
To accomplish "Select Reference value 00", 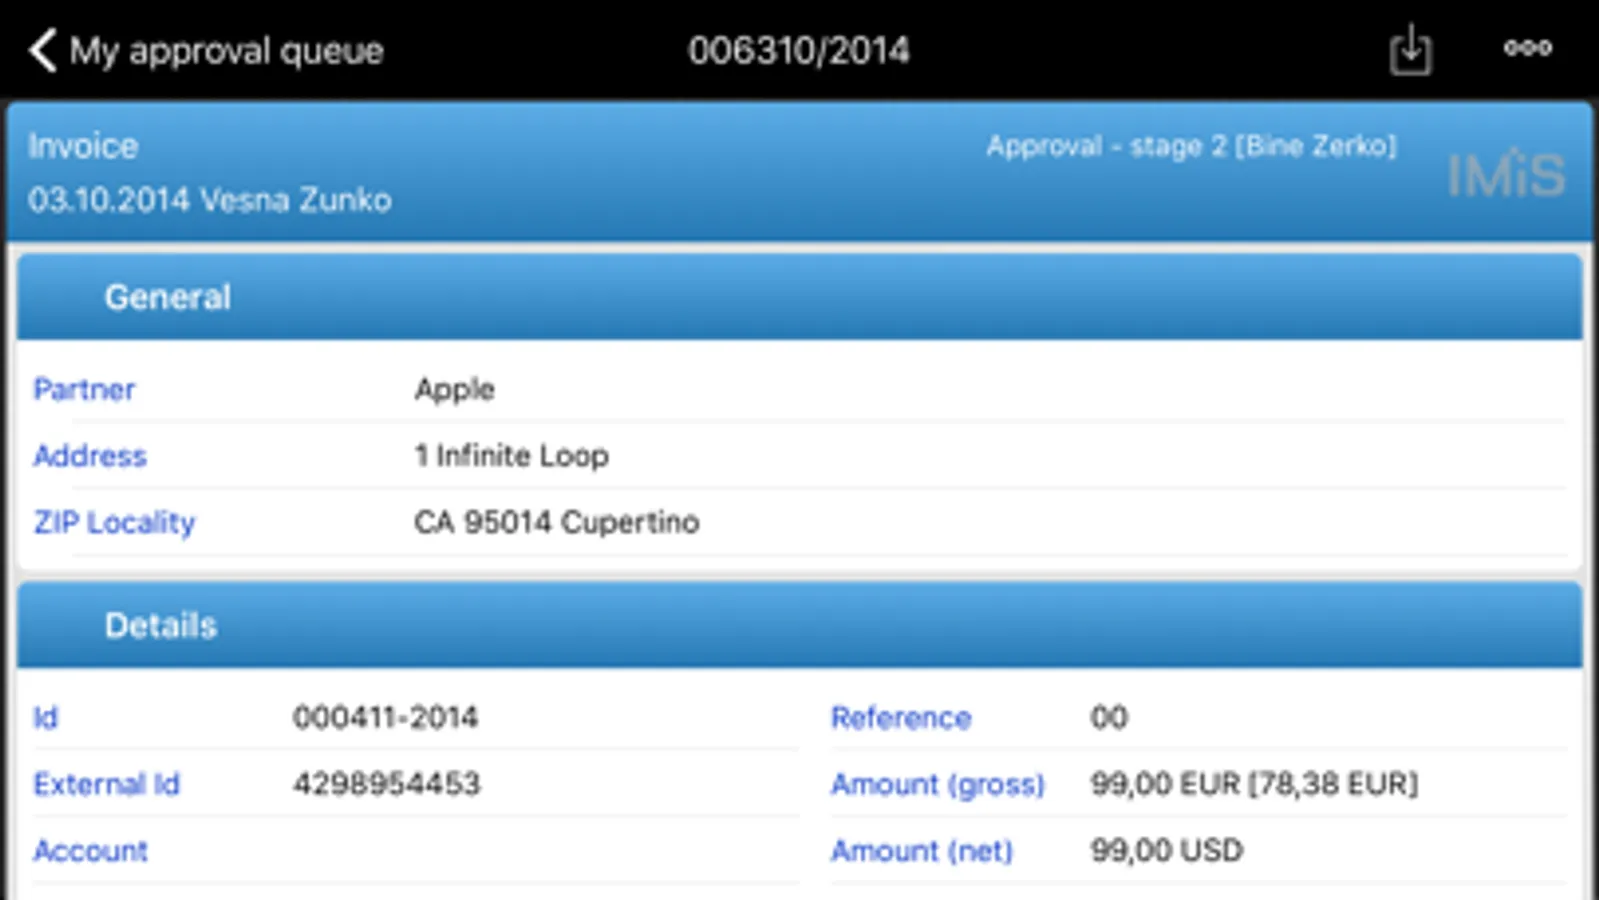I will [x=1109, y=717].
